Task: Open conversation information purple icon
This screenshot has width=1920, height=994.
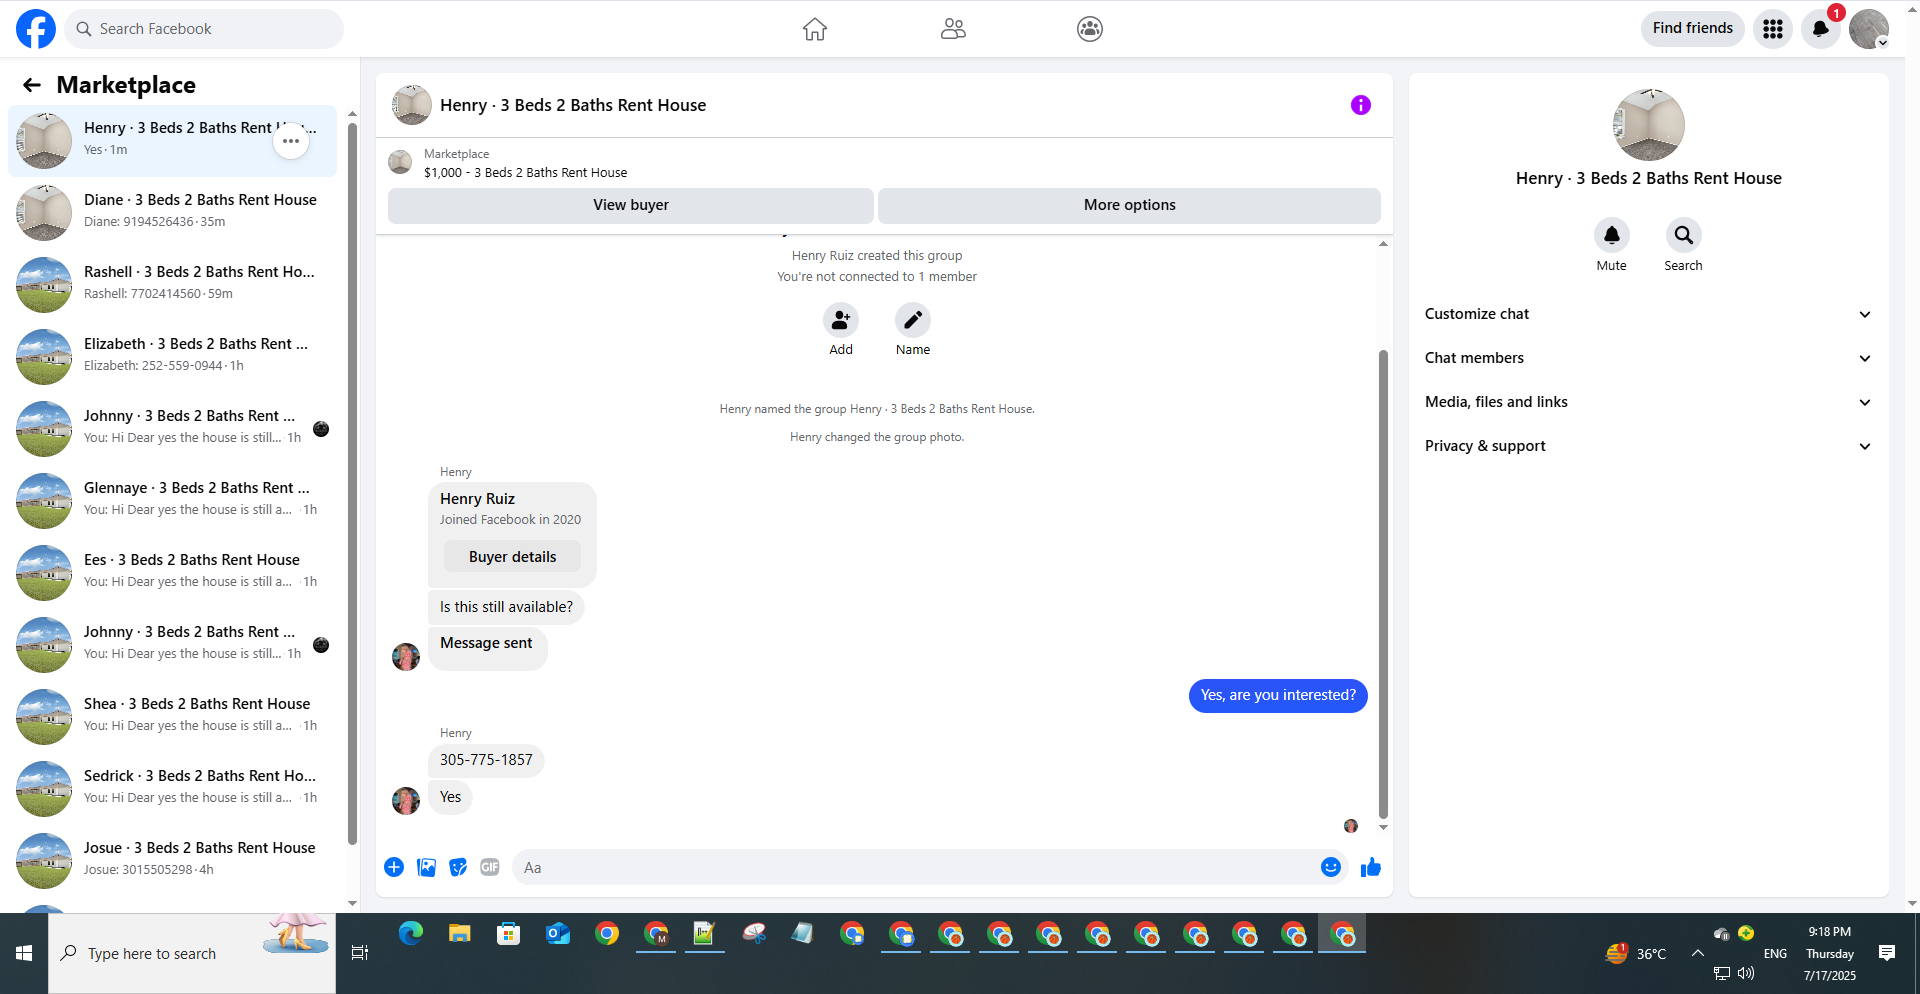Action: click(x=1361, y=105)
